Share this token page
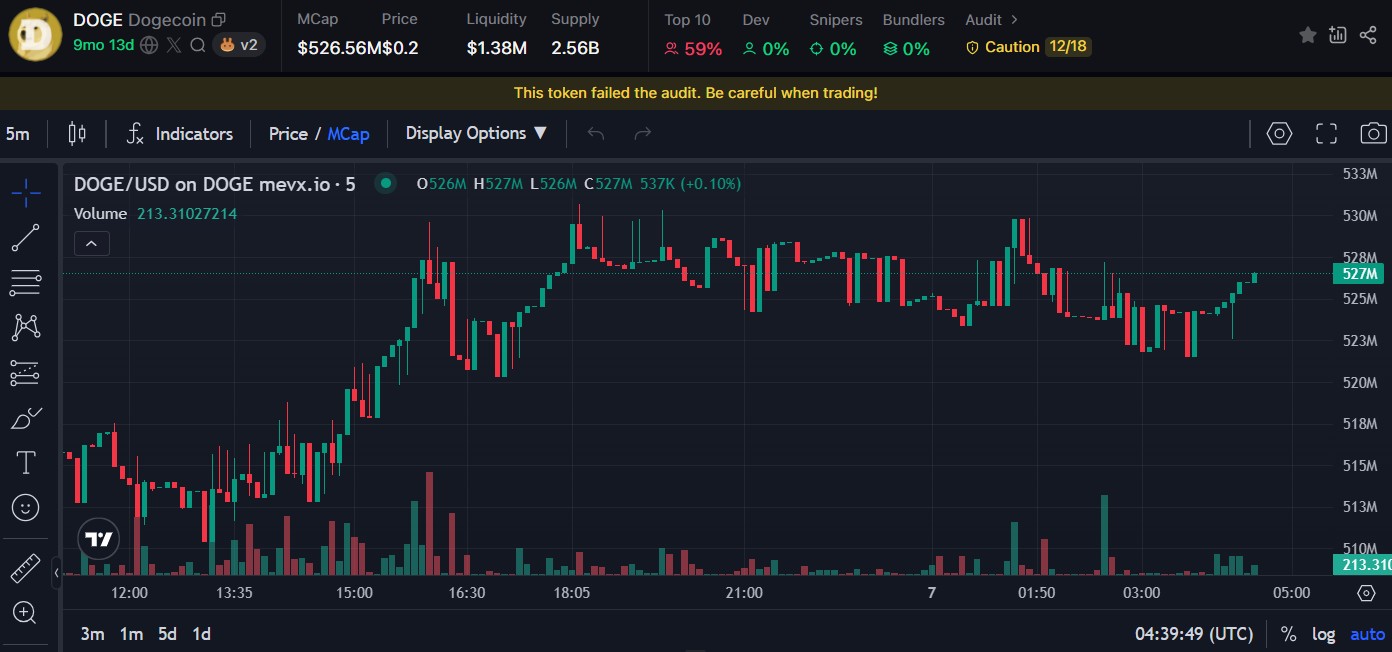1392x652 pixels. tap(1368, 35)
